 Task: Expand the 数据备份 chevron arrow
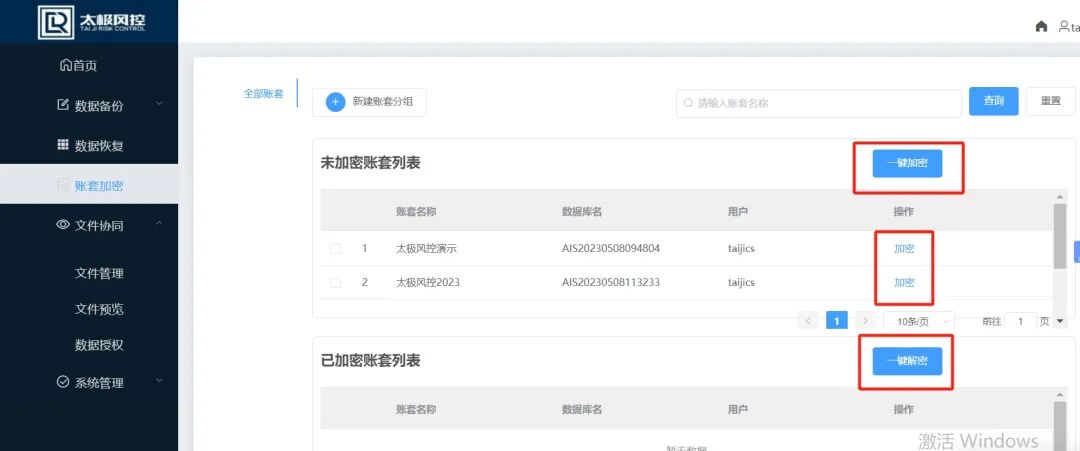[x=159, y=104]
